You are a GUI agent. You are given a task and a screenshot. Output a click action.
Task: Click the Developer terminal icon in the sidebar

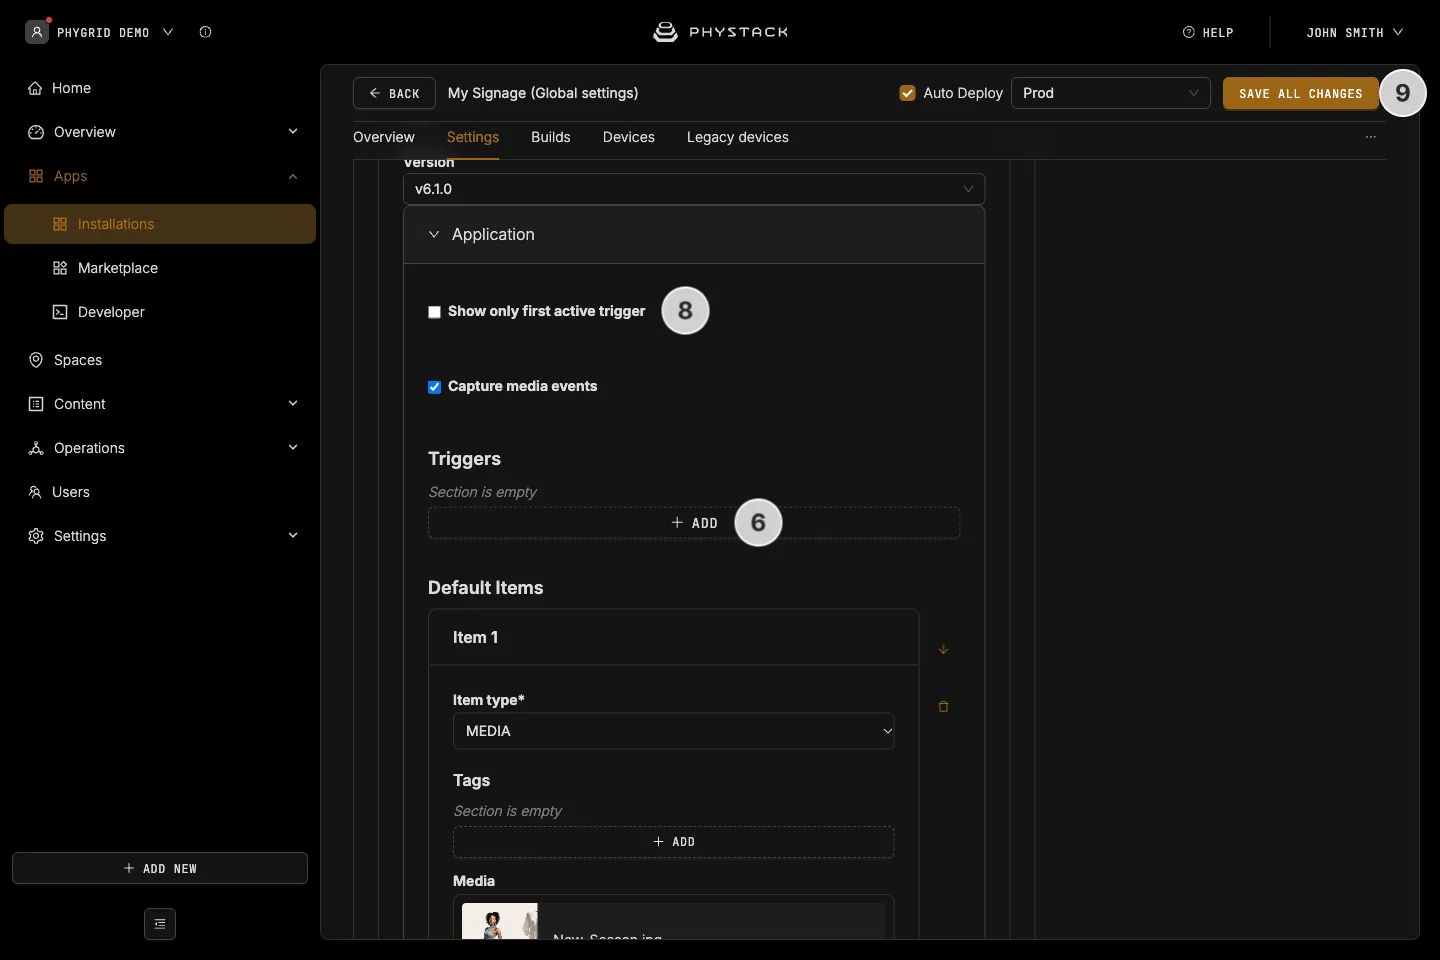tap(60, 312)
